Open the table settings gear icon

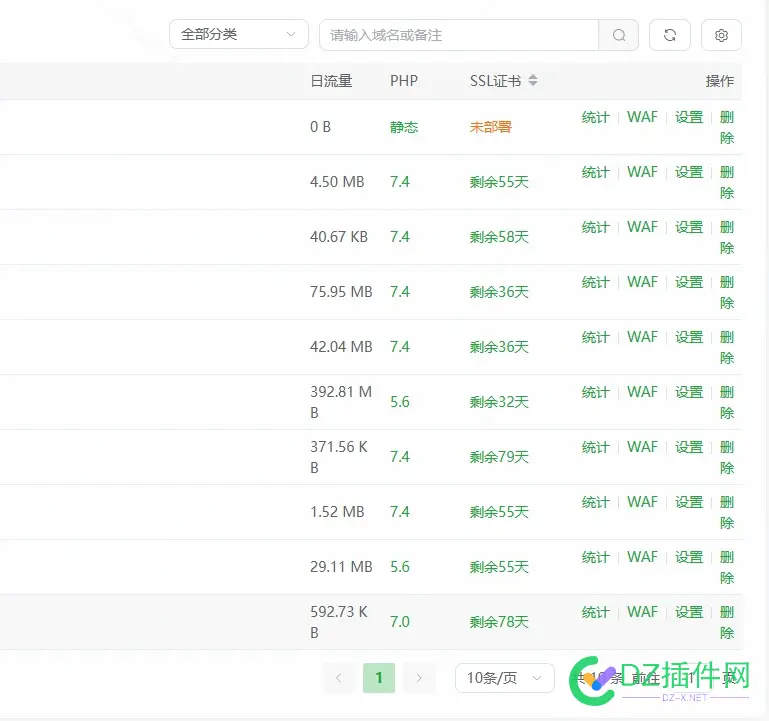[721, 35]
